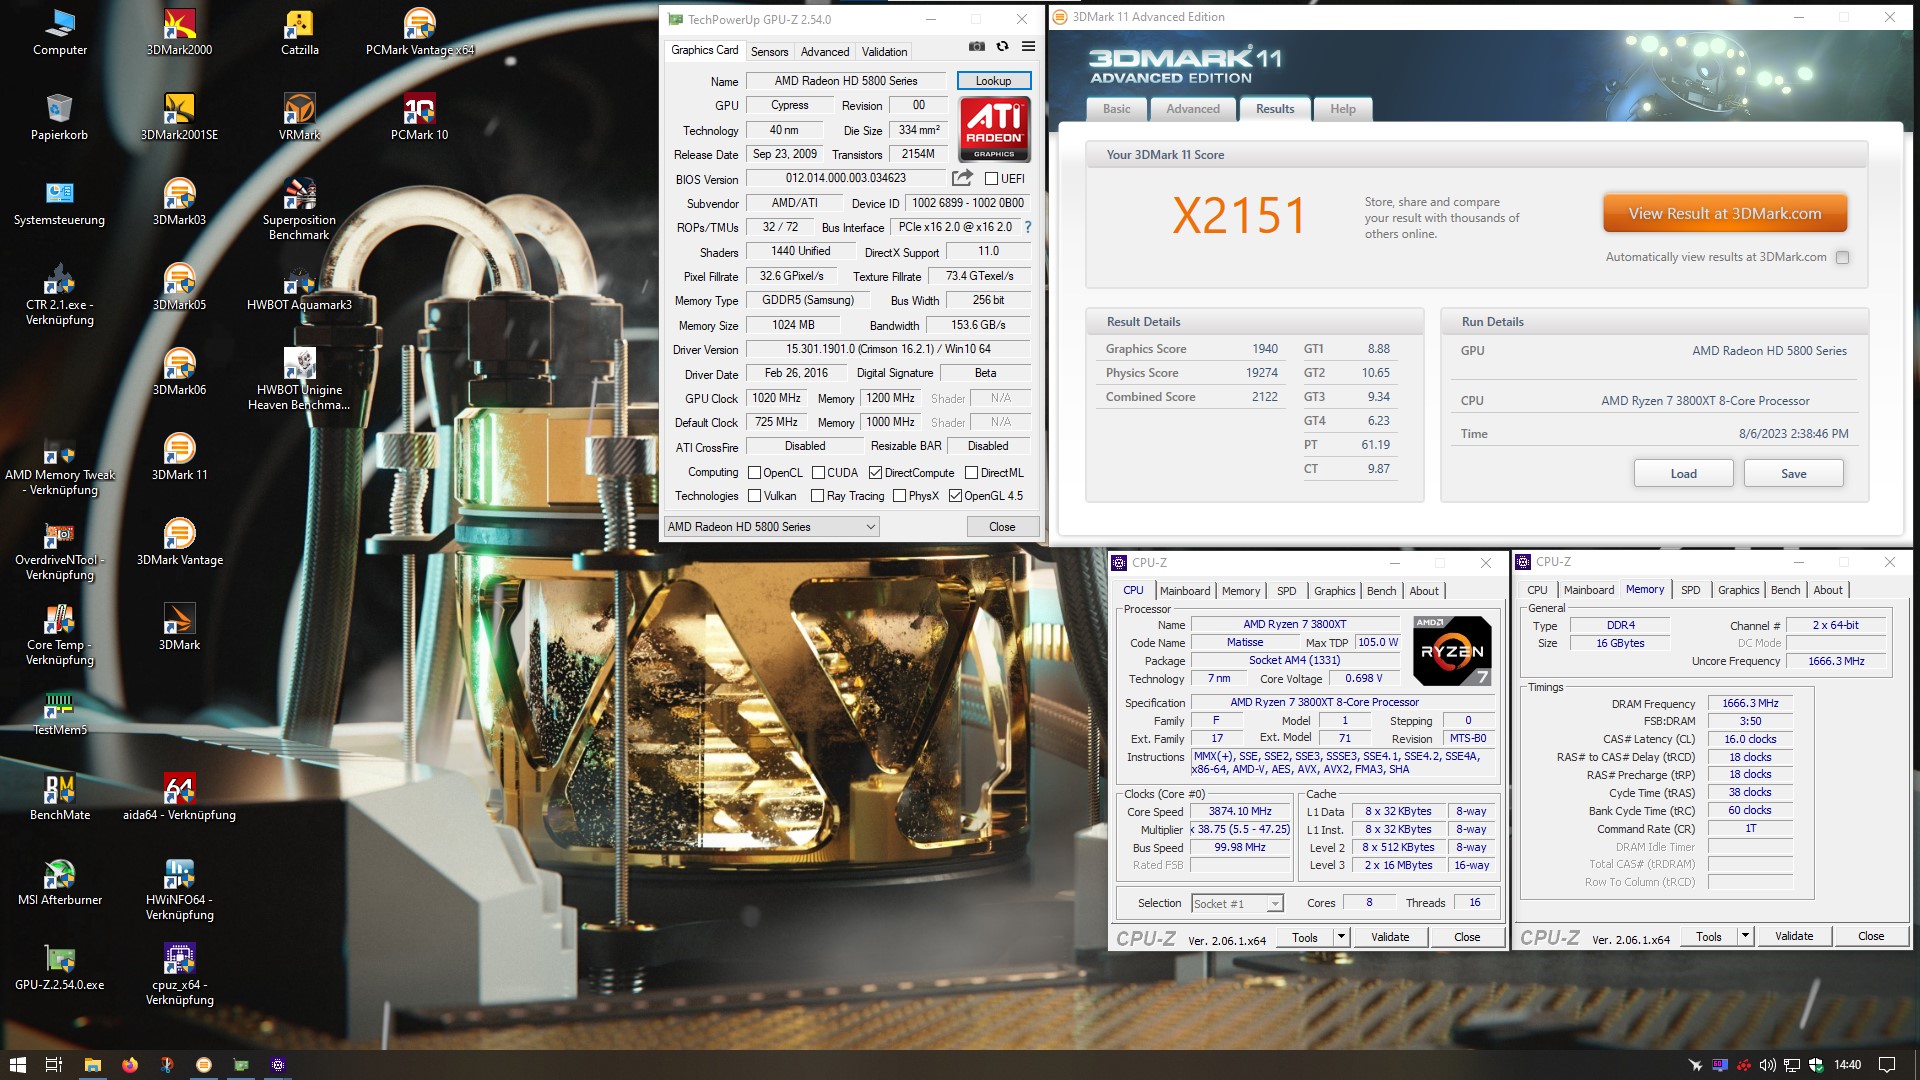Click the Save button in 3DMark 11
This screenshot has height=1080, width=1920.
tap(1793, 474)
